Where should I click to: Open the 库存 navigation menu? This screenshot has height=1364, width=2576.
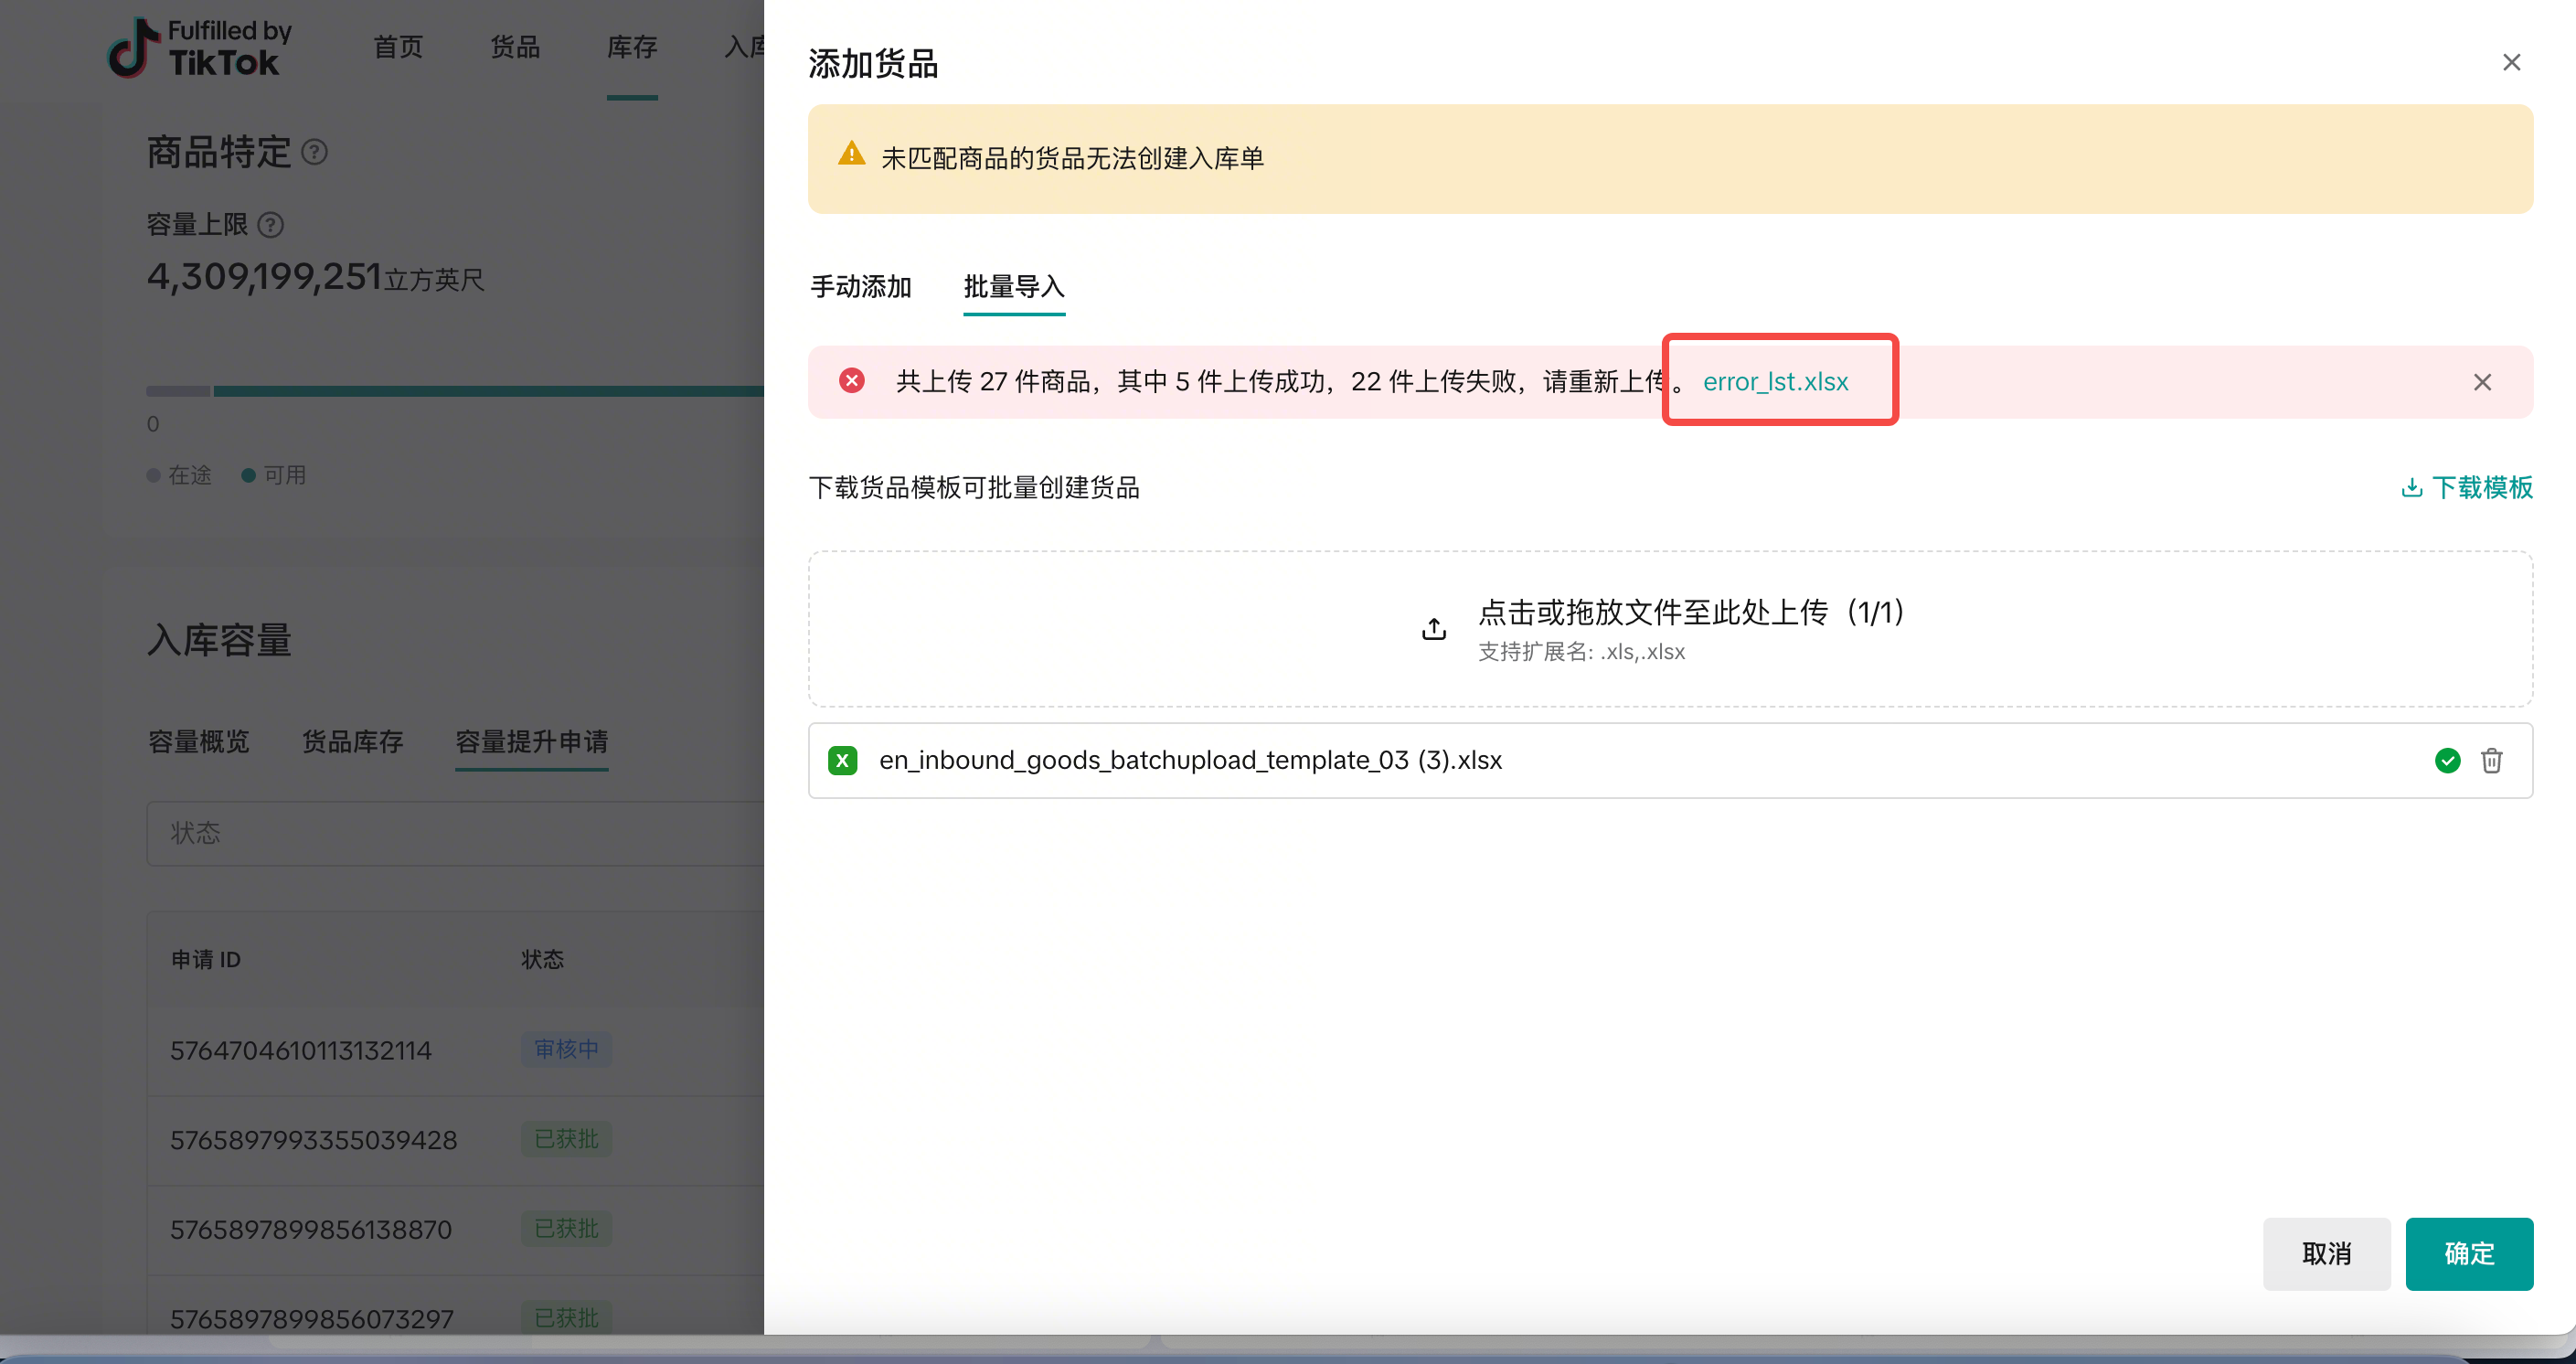(631, 47)
